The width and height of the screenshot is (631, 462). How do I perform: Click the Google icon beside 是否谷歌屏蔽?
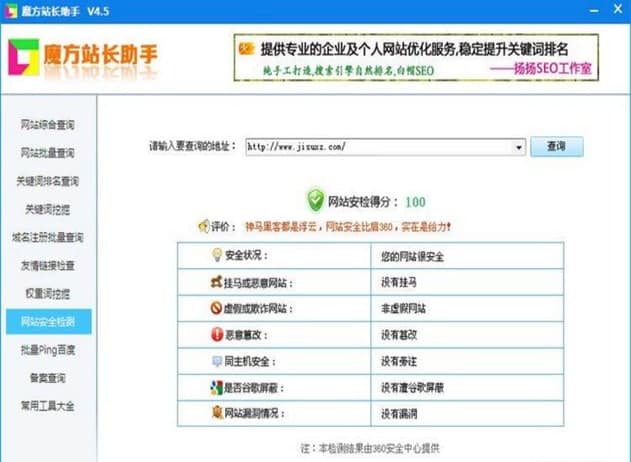coord(215,387)
